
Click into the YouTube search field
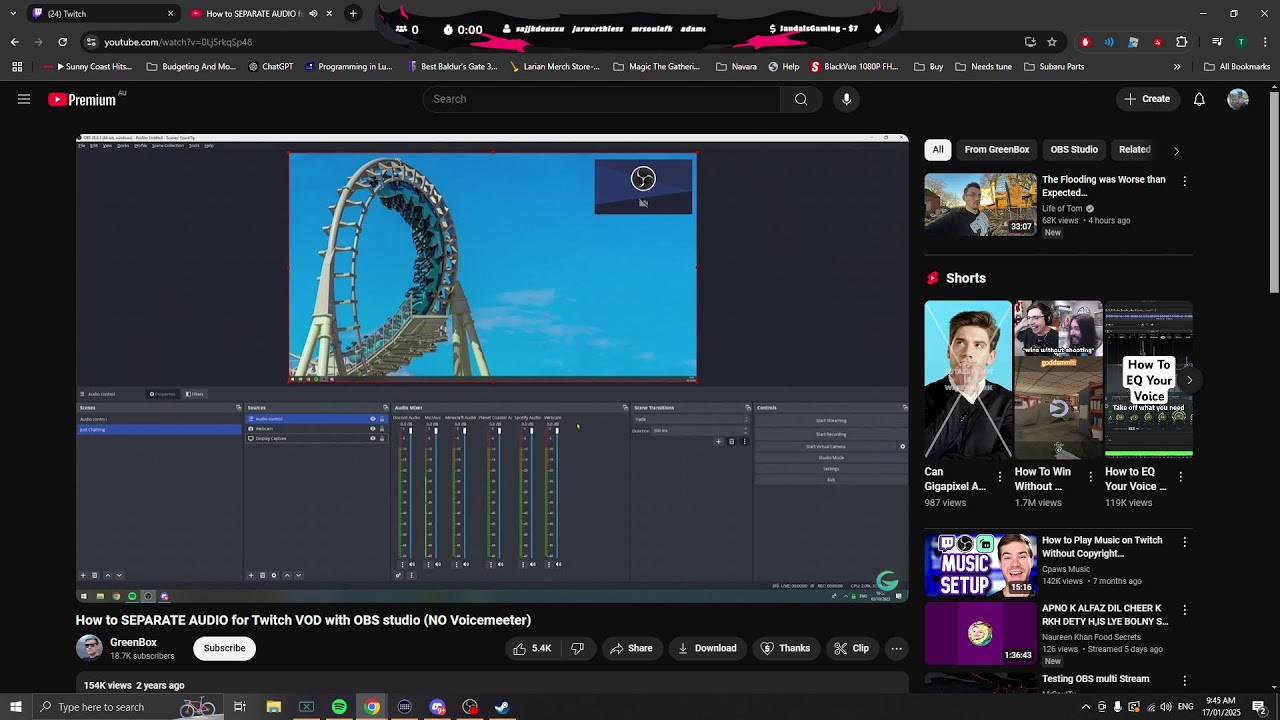point(601,99)
